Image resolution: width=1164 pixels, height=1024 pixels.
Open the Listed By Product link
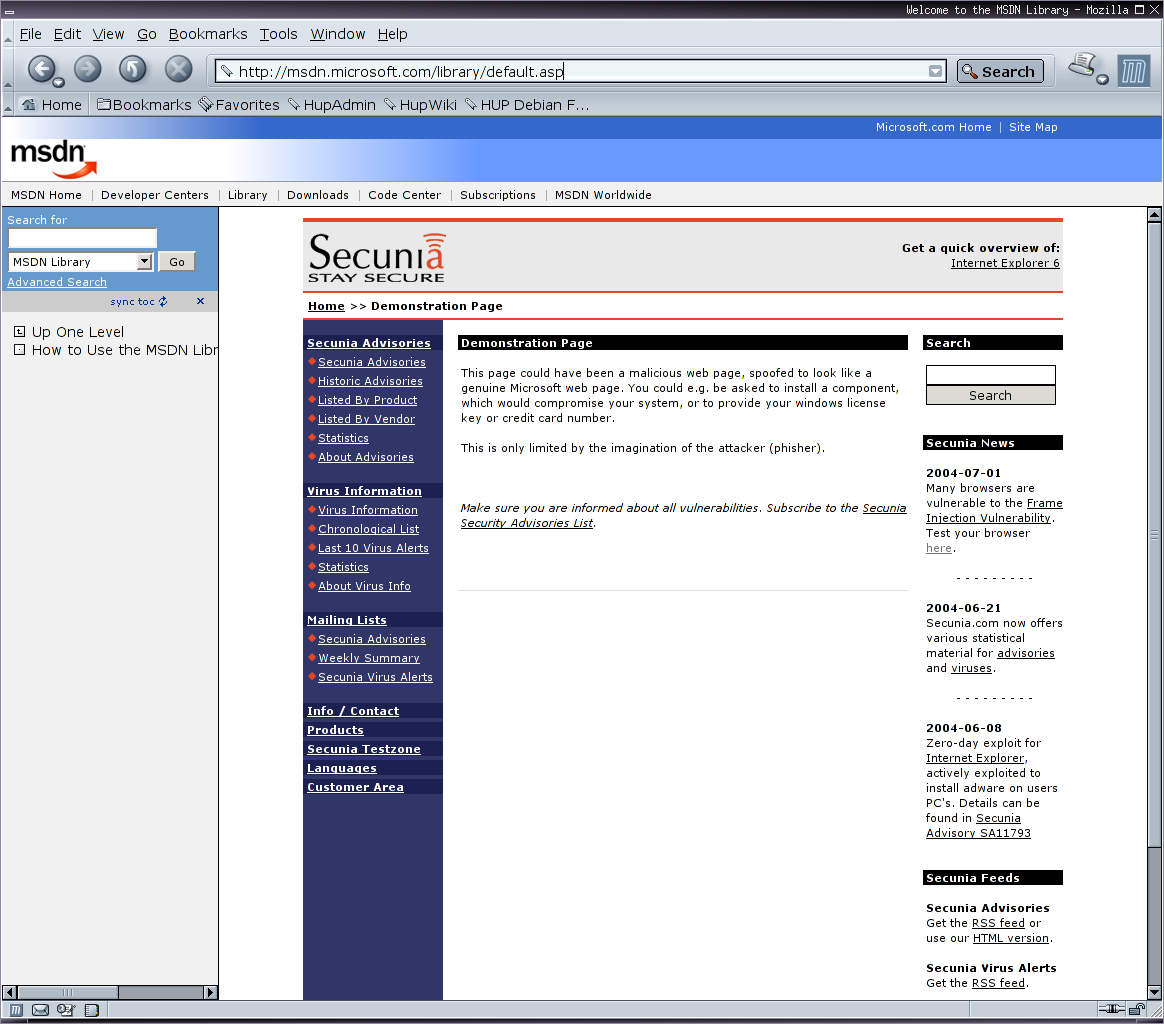(367, 400)
